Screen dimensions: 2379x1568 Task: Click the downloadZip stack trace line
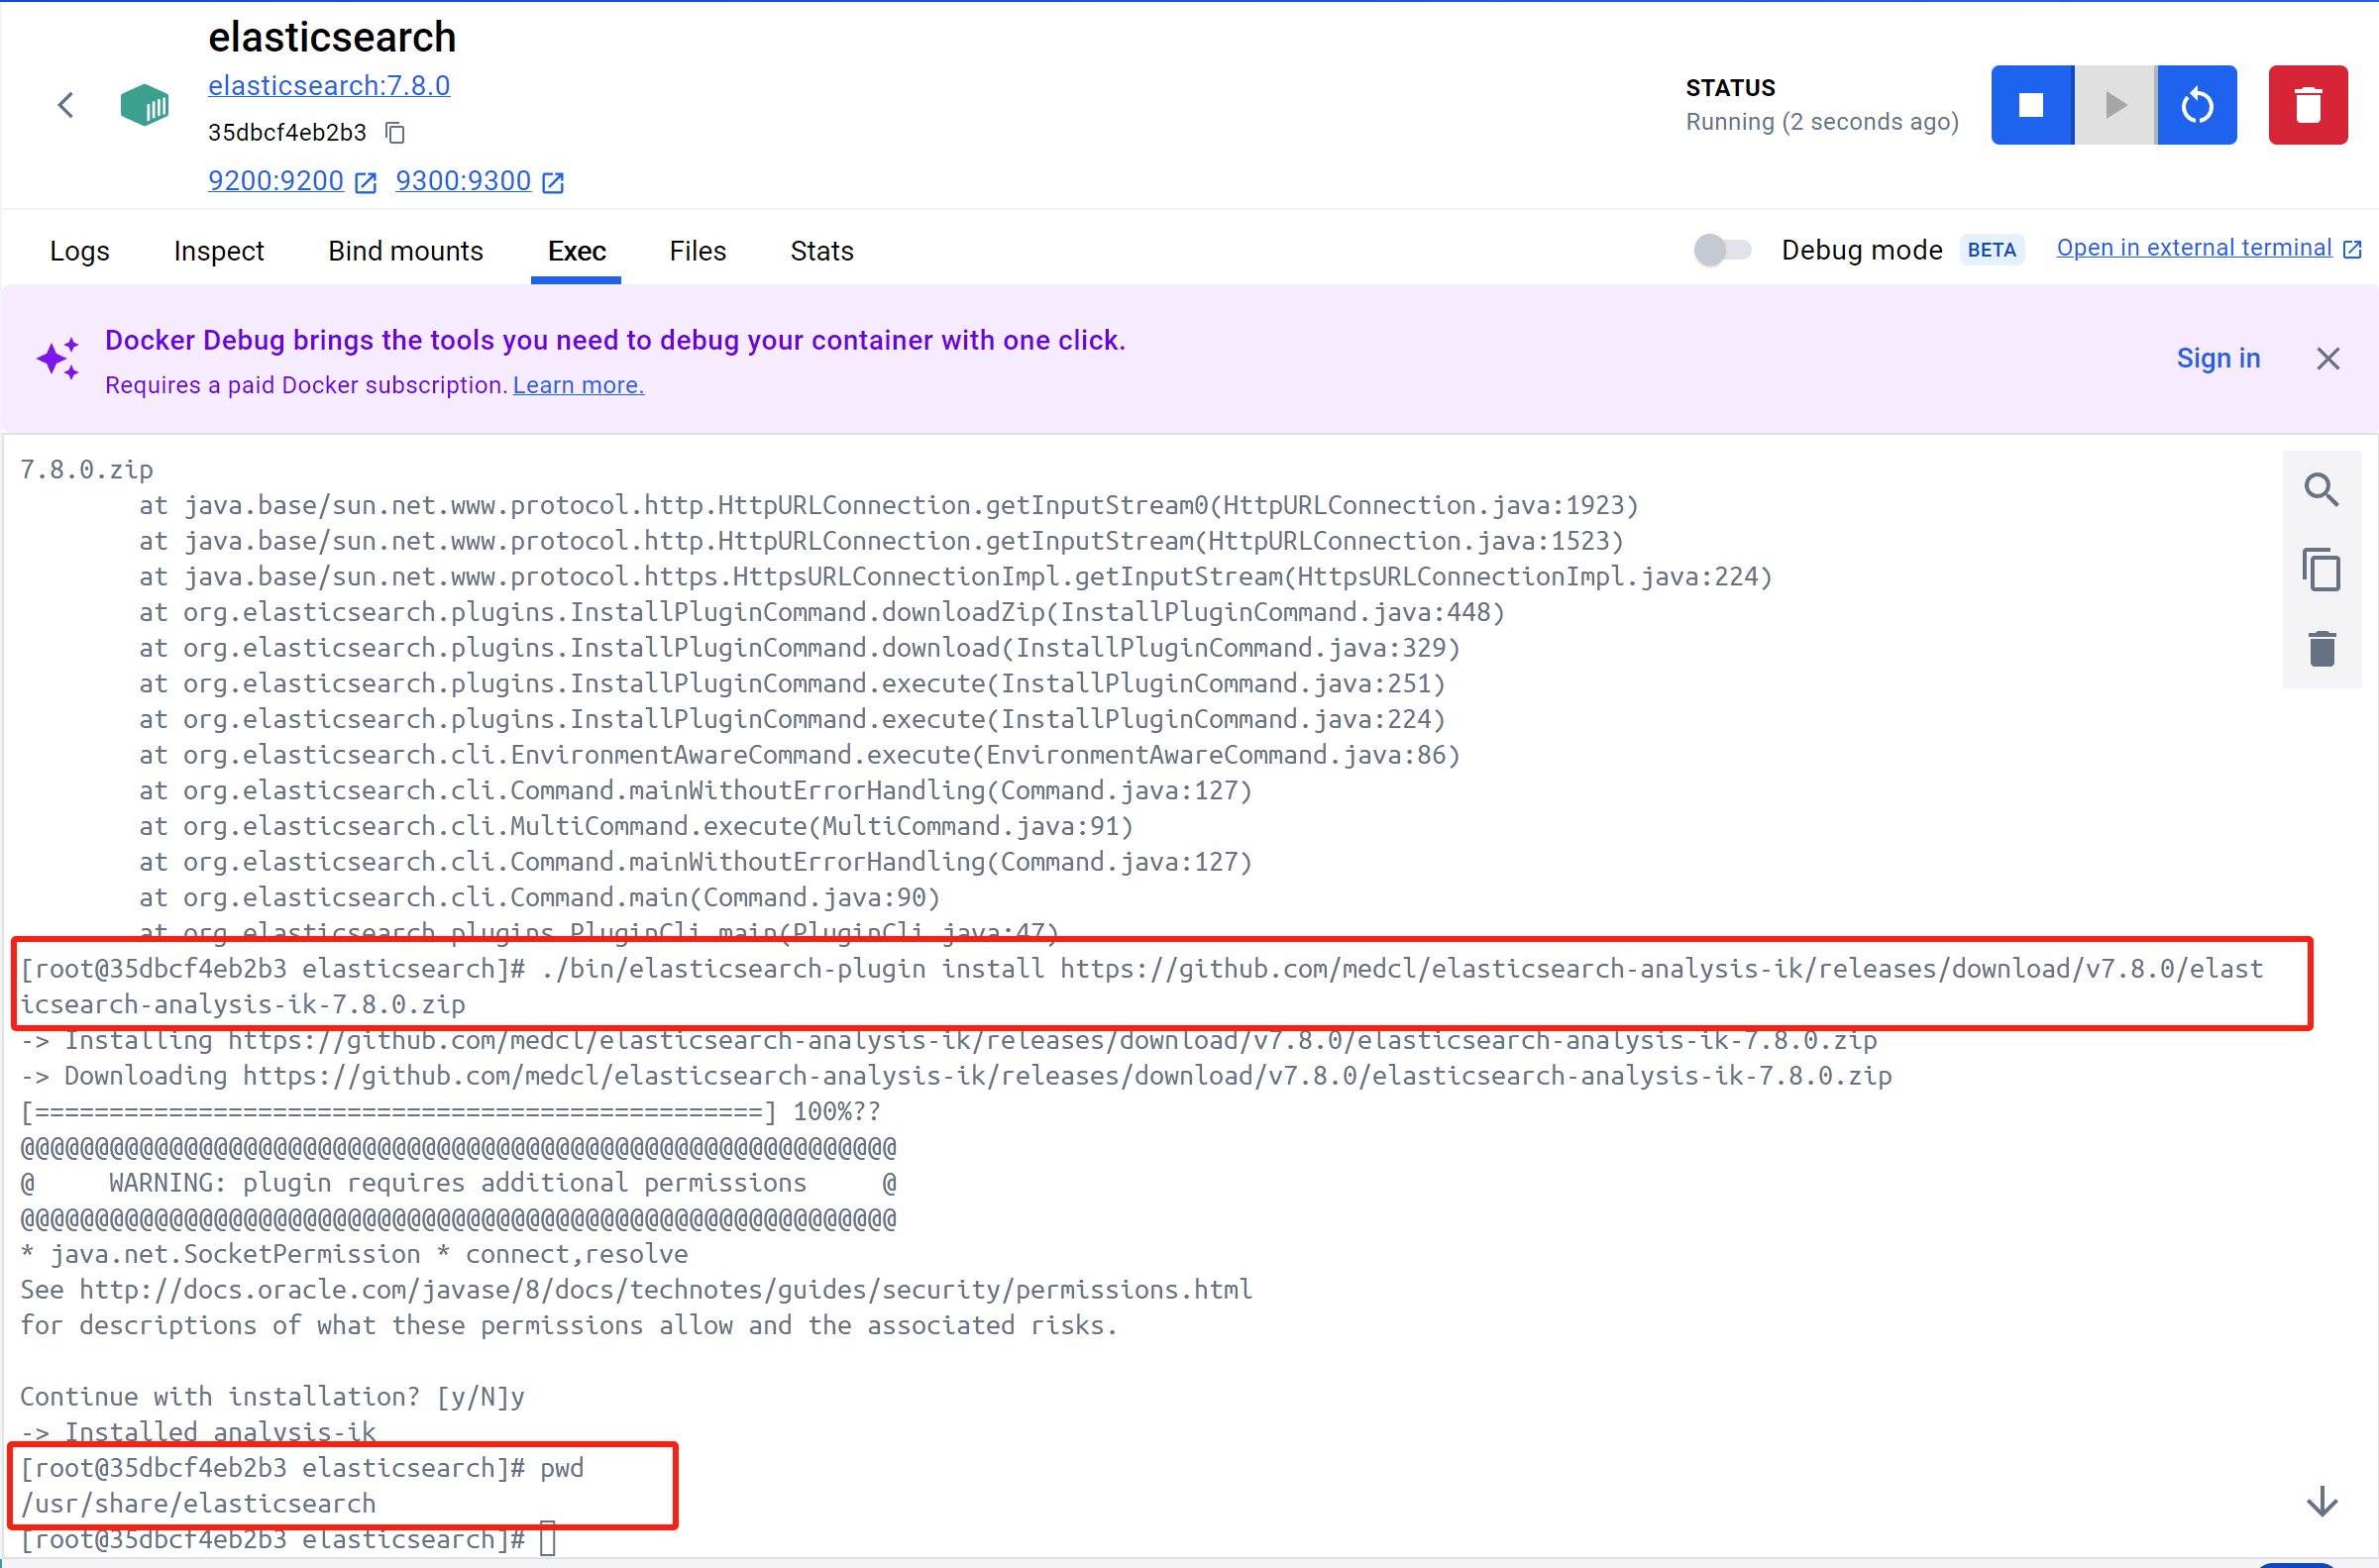[822, 612]
